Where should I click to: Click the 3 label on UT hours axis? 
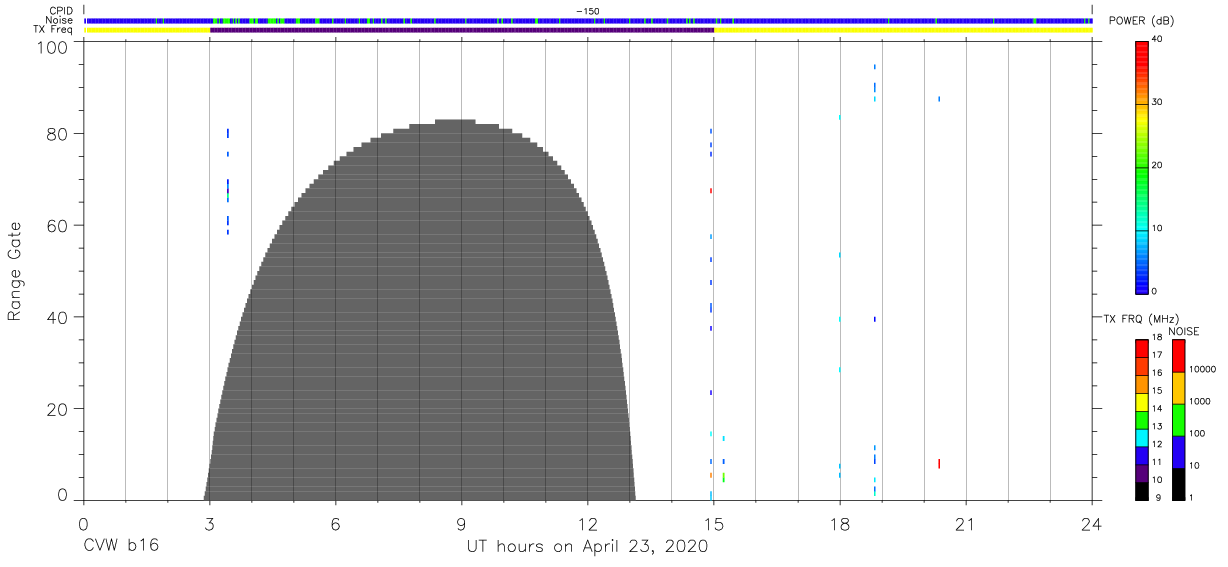[209, 524]
